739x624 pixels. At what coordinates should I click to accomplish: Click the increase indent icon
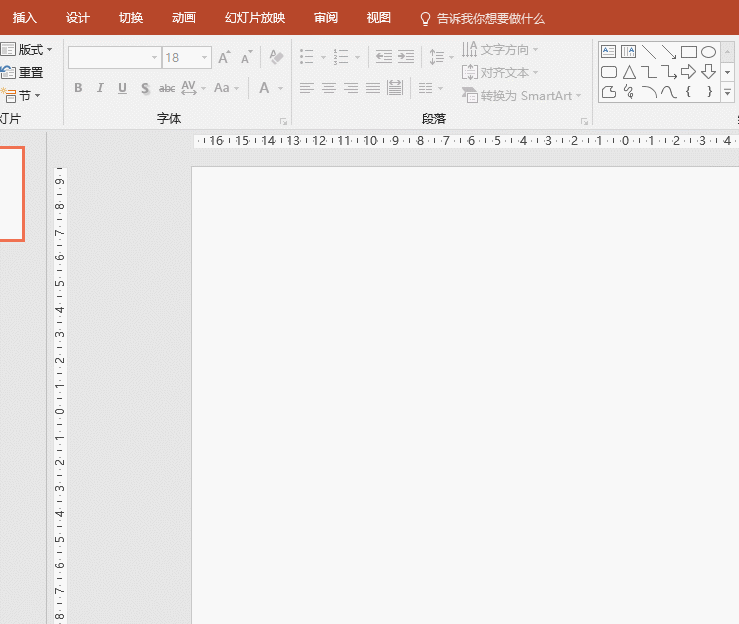406,57
